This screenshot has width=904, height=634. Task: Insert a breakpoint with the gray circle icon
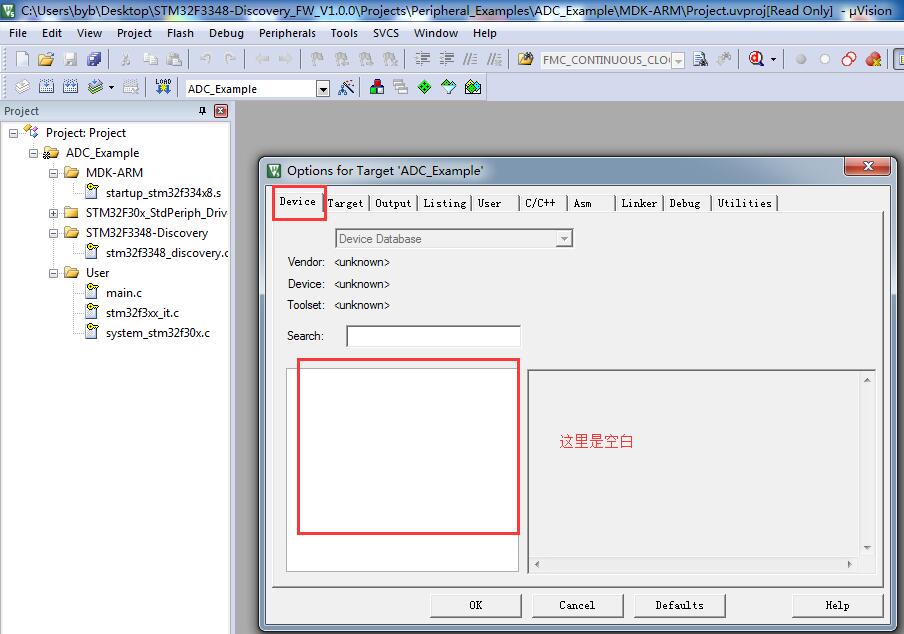tap(801, 59)
